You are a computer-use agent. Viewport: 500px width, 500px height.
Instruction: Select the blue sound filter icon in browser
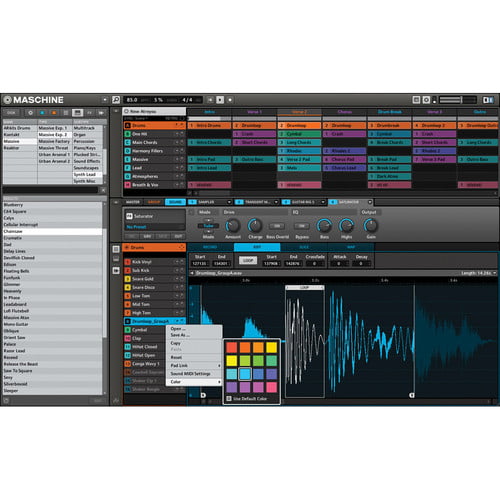click(42, 113)
